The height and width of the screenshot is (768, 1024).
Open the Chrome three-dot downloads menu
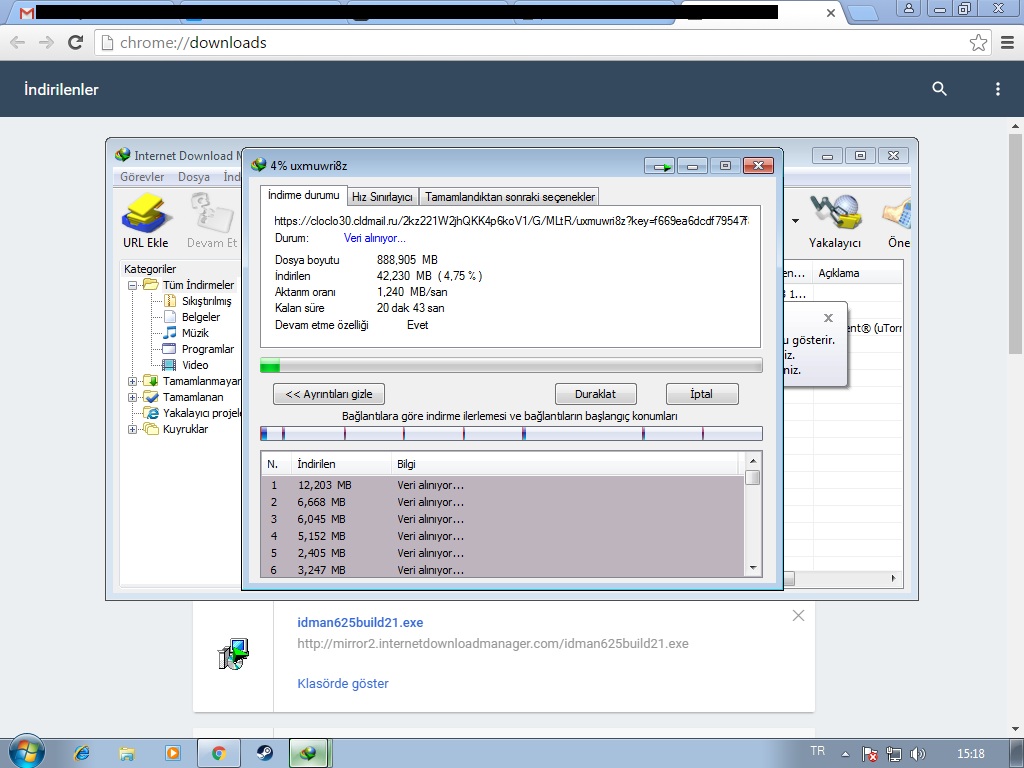[x=997, y=89]
